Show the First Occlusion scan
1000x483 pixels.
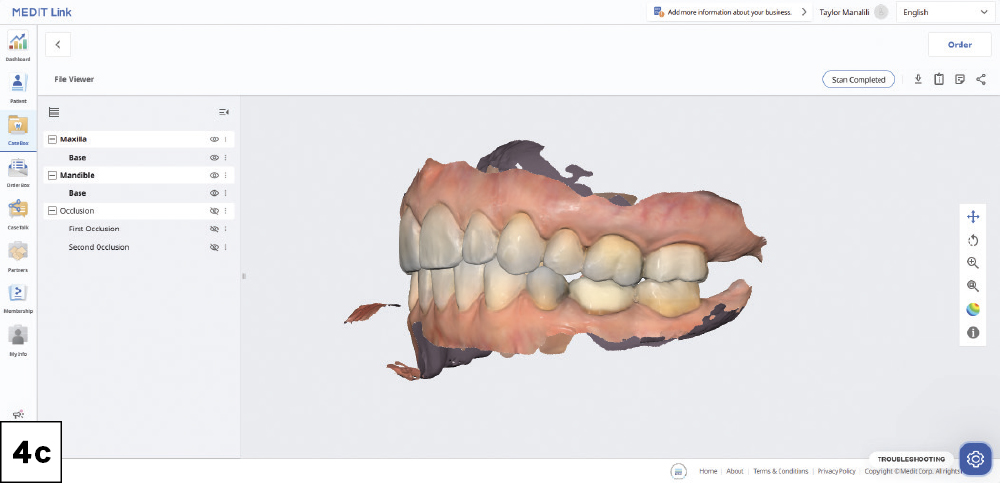point(214,229)
